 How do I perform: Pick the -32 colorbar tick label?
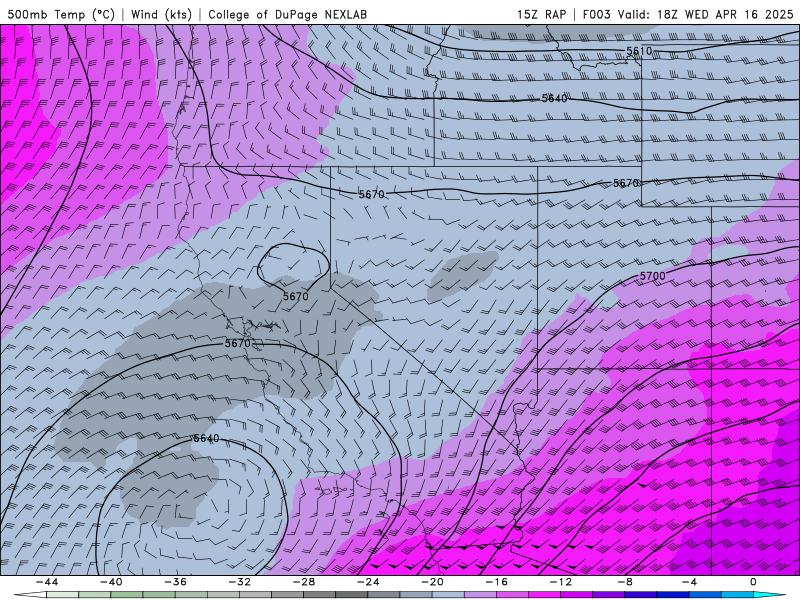[x=240, y=582]
